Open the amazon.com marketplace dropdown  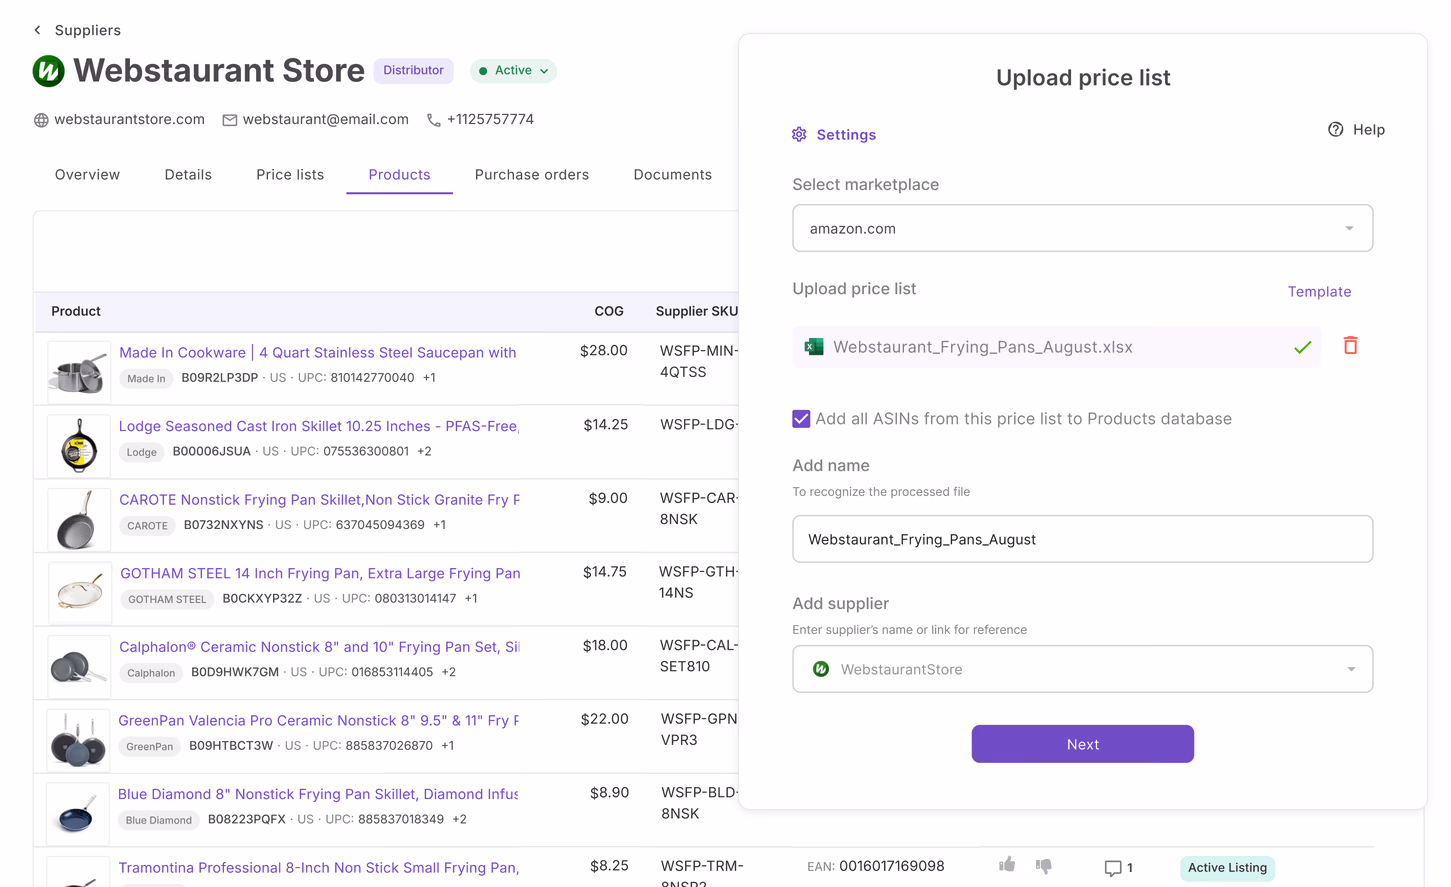click(x=1082, y=228)
